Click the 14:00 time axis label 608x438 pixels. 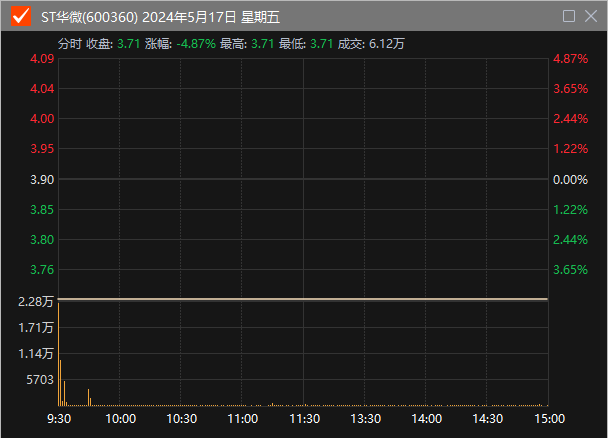pos(427,419)
